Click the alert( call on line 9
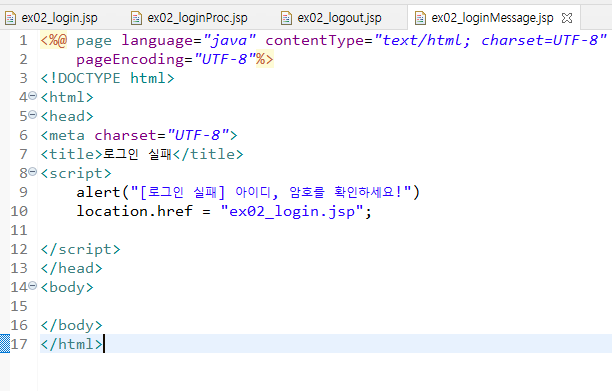Viewport: 612px width, 391px height. coord(102,192)
